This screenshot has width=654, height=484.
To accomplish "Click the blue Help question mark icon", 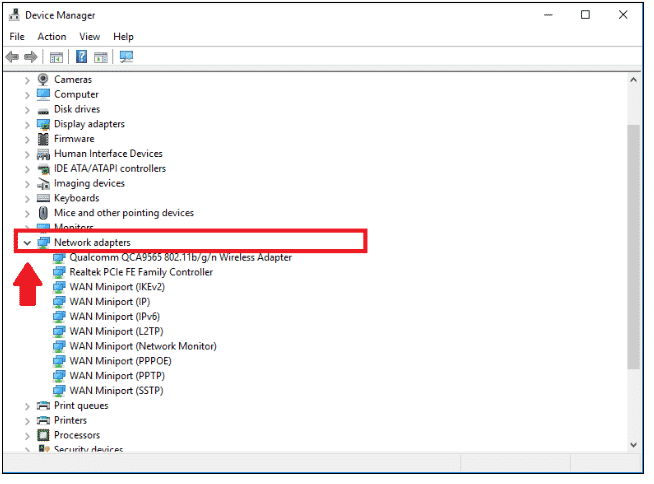I will tap(81, 57).
